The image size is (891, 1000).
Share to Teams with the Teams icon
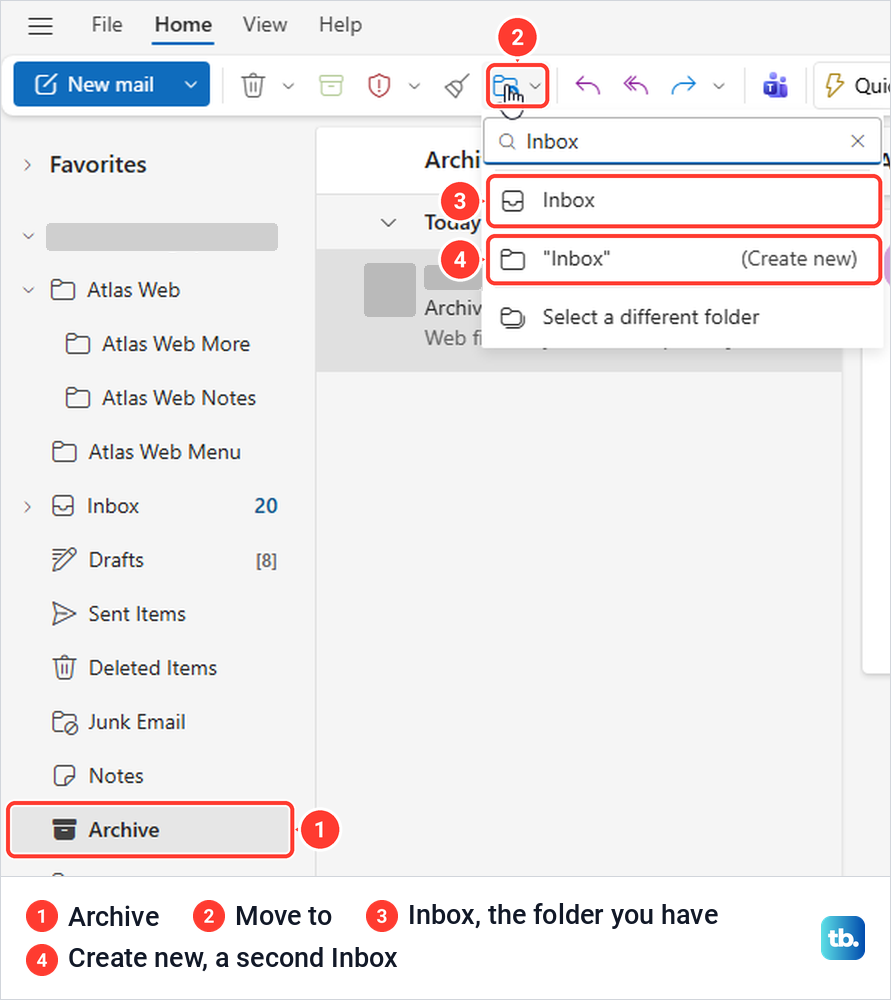pyautogui.click(x=775, y=85)
